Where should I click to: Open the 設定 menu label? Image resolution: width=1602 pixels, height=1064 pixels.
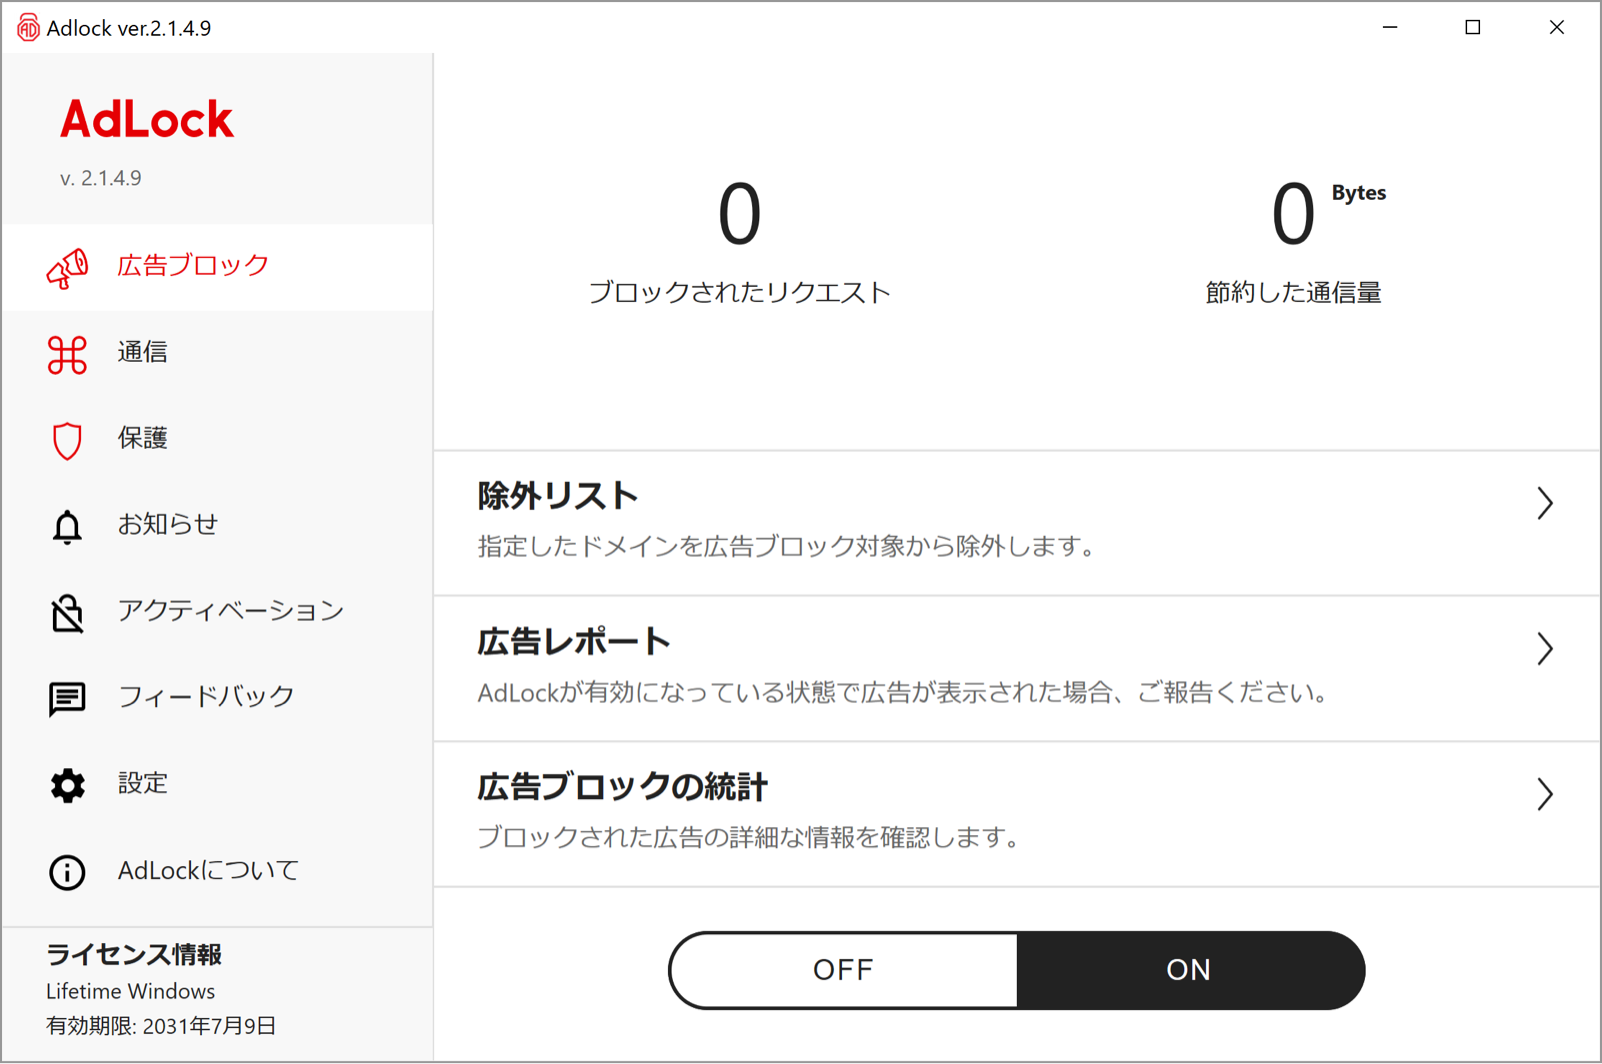pos(142,783)
